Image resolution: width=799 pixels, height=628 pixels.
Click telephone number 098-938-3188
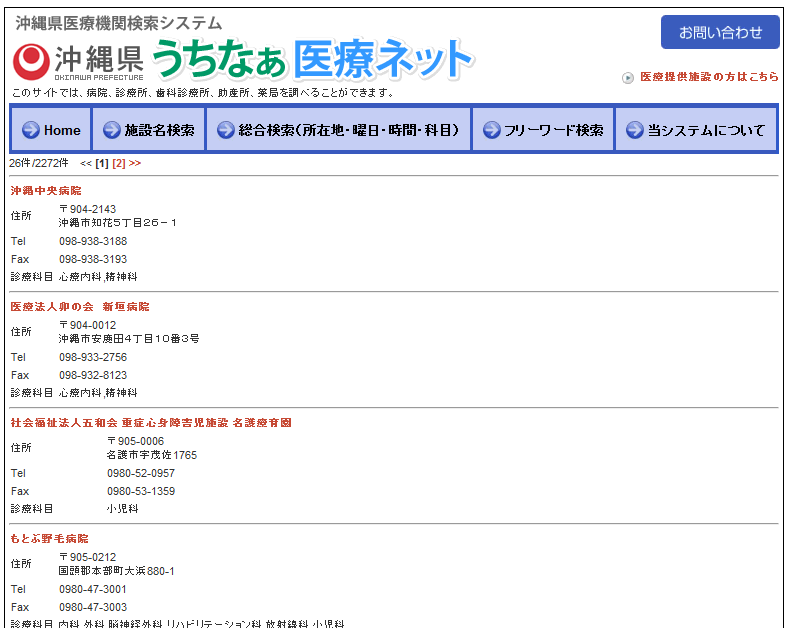pyautogui.click(x=93, y=241)
